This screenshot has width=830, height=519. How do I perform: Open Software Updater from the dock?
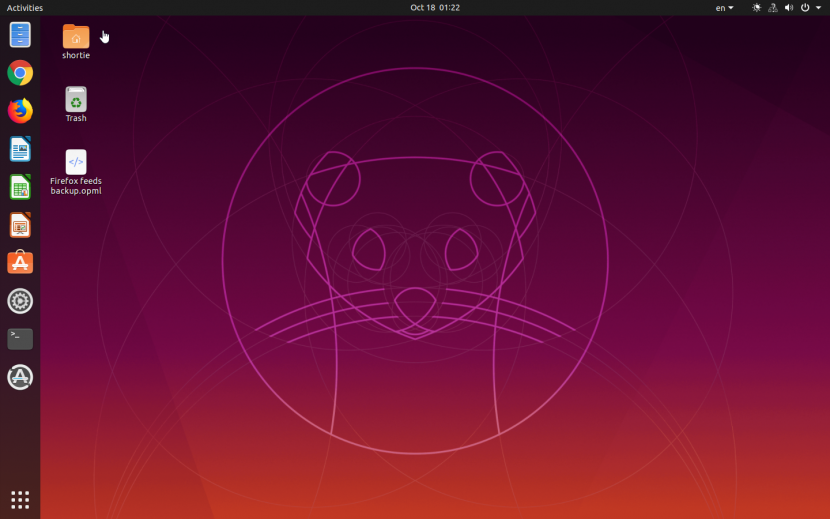click(20, 377)
